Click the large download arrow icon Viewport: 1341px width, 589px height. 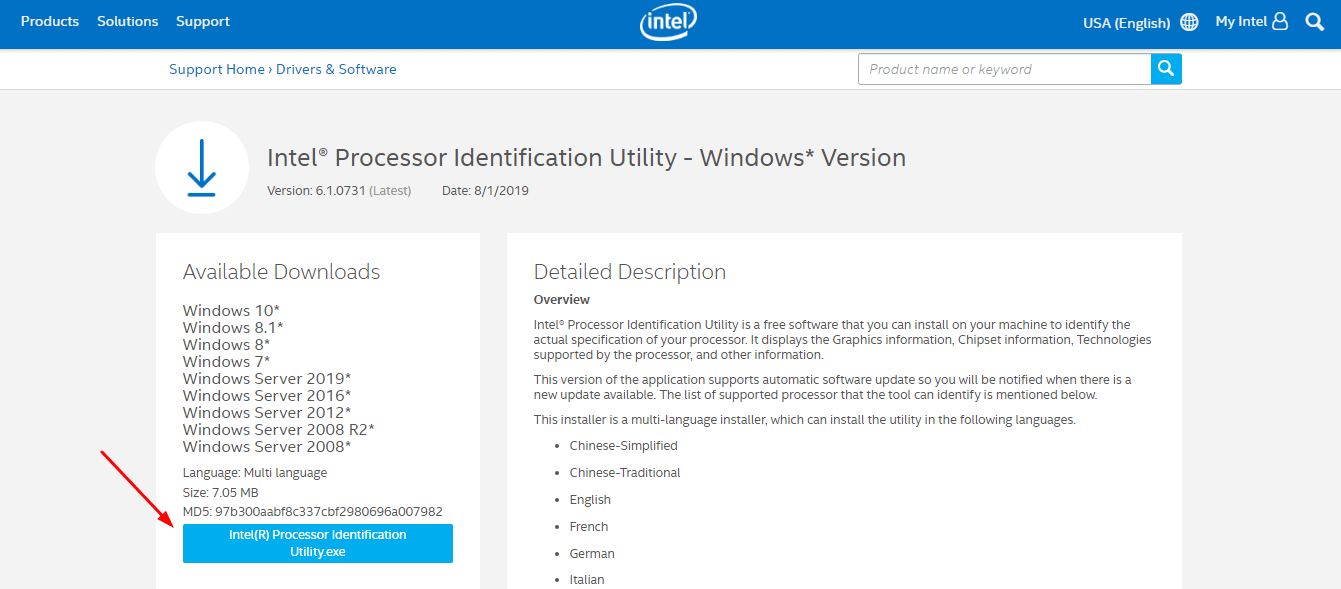click(x=202, y=168)
